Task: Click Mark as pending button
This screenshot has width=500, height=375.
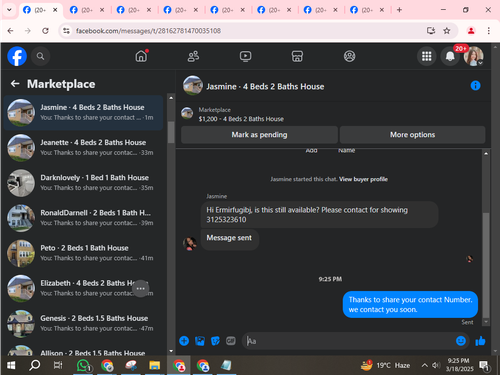Action: 259,135
